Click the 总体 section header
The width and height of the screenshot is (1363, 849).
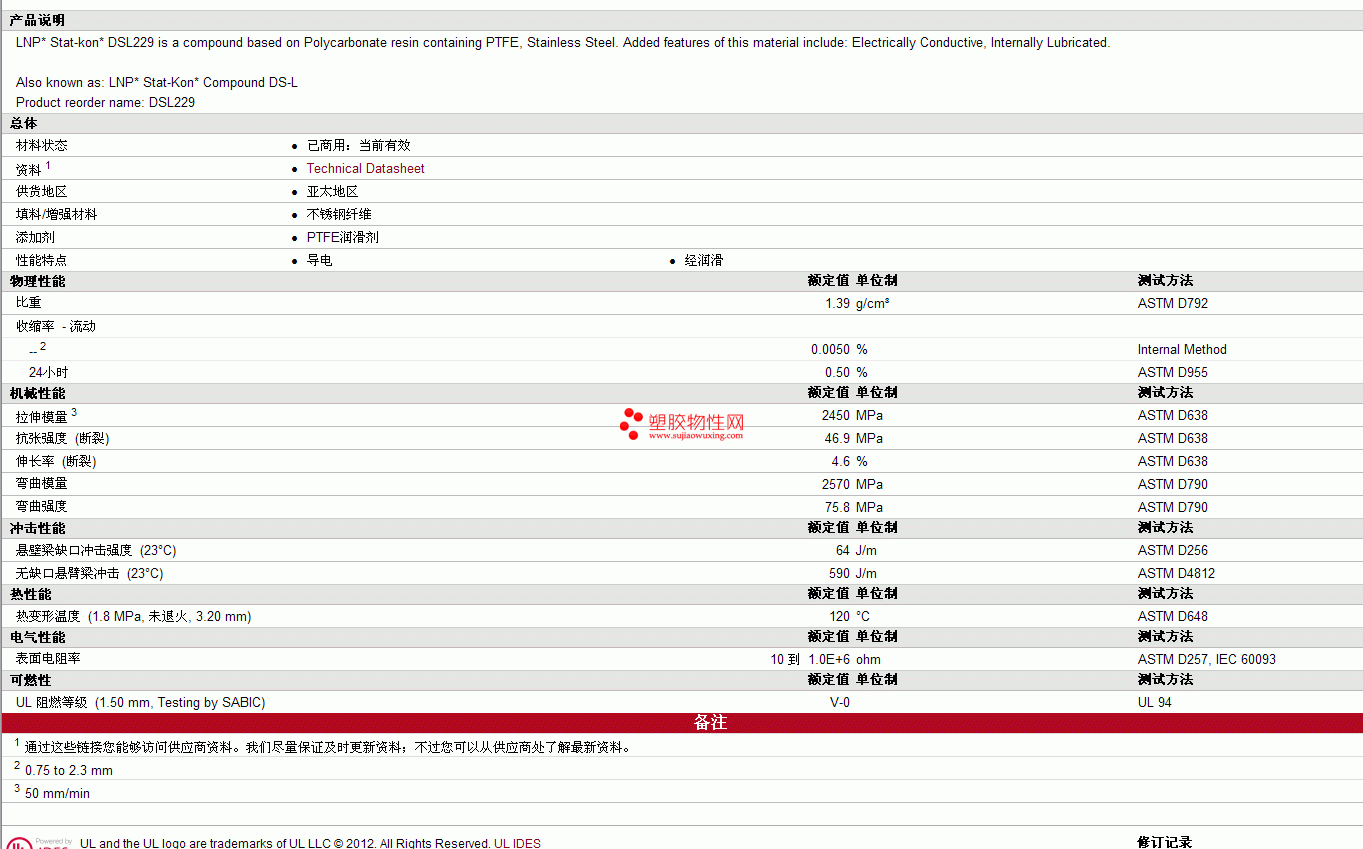(x=24, y=124)
